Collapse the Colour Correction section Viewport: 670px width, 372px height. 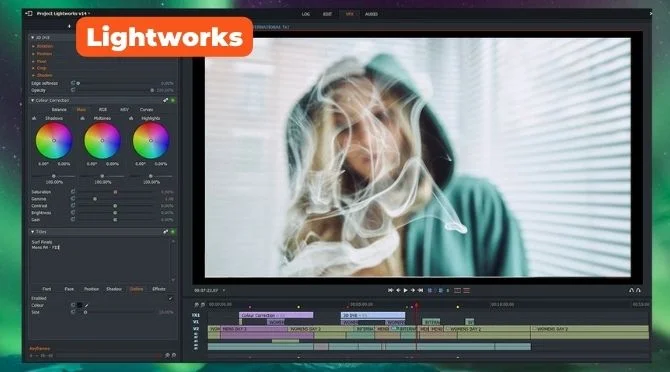pyautogui.click(x=32, y=100)
